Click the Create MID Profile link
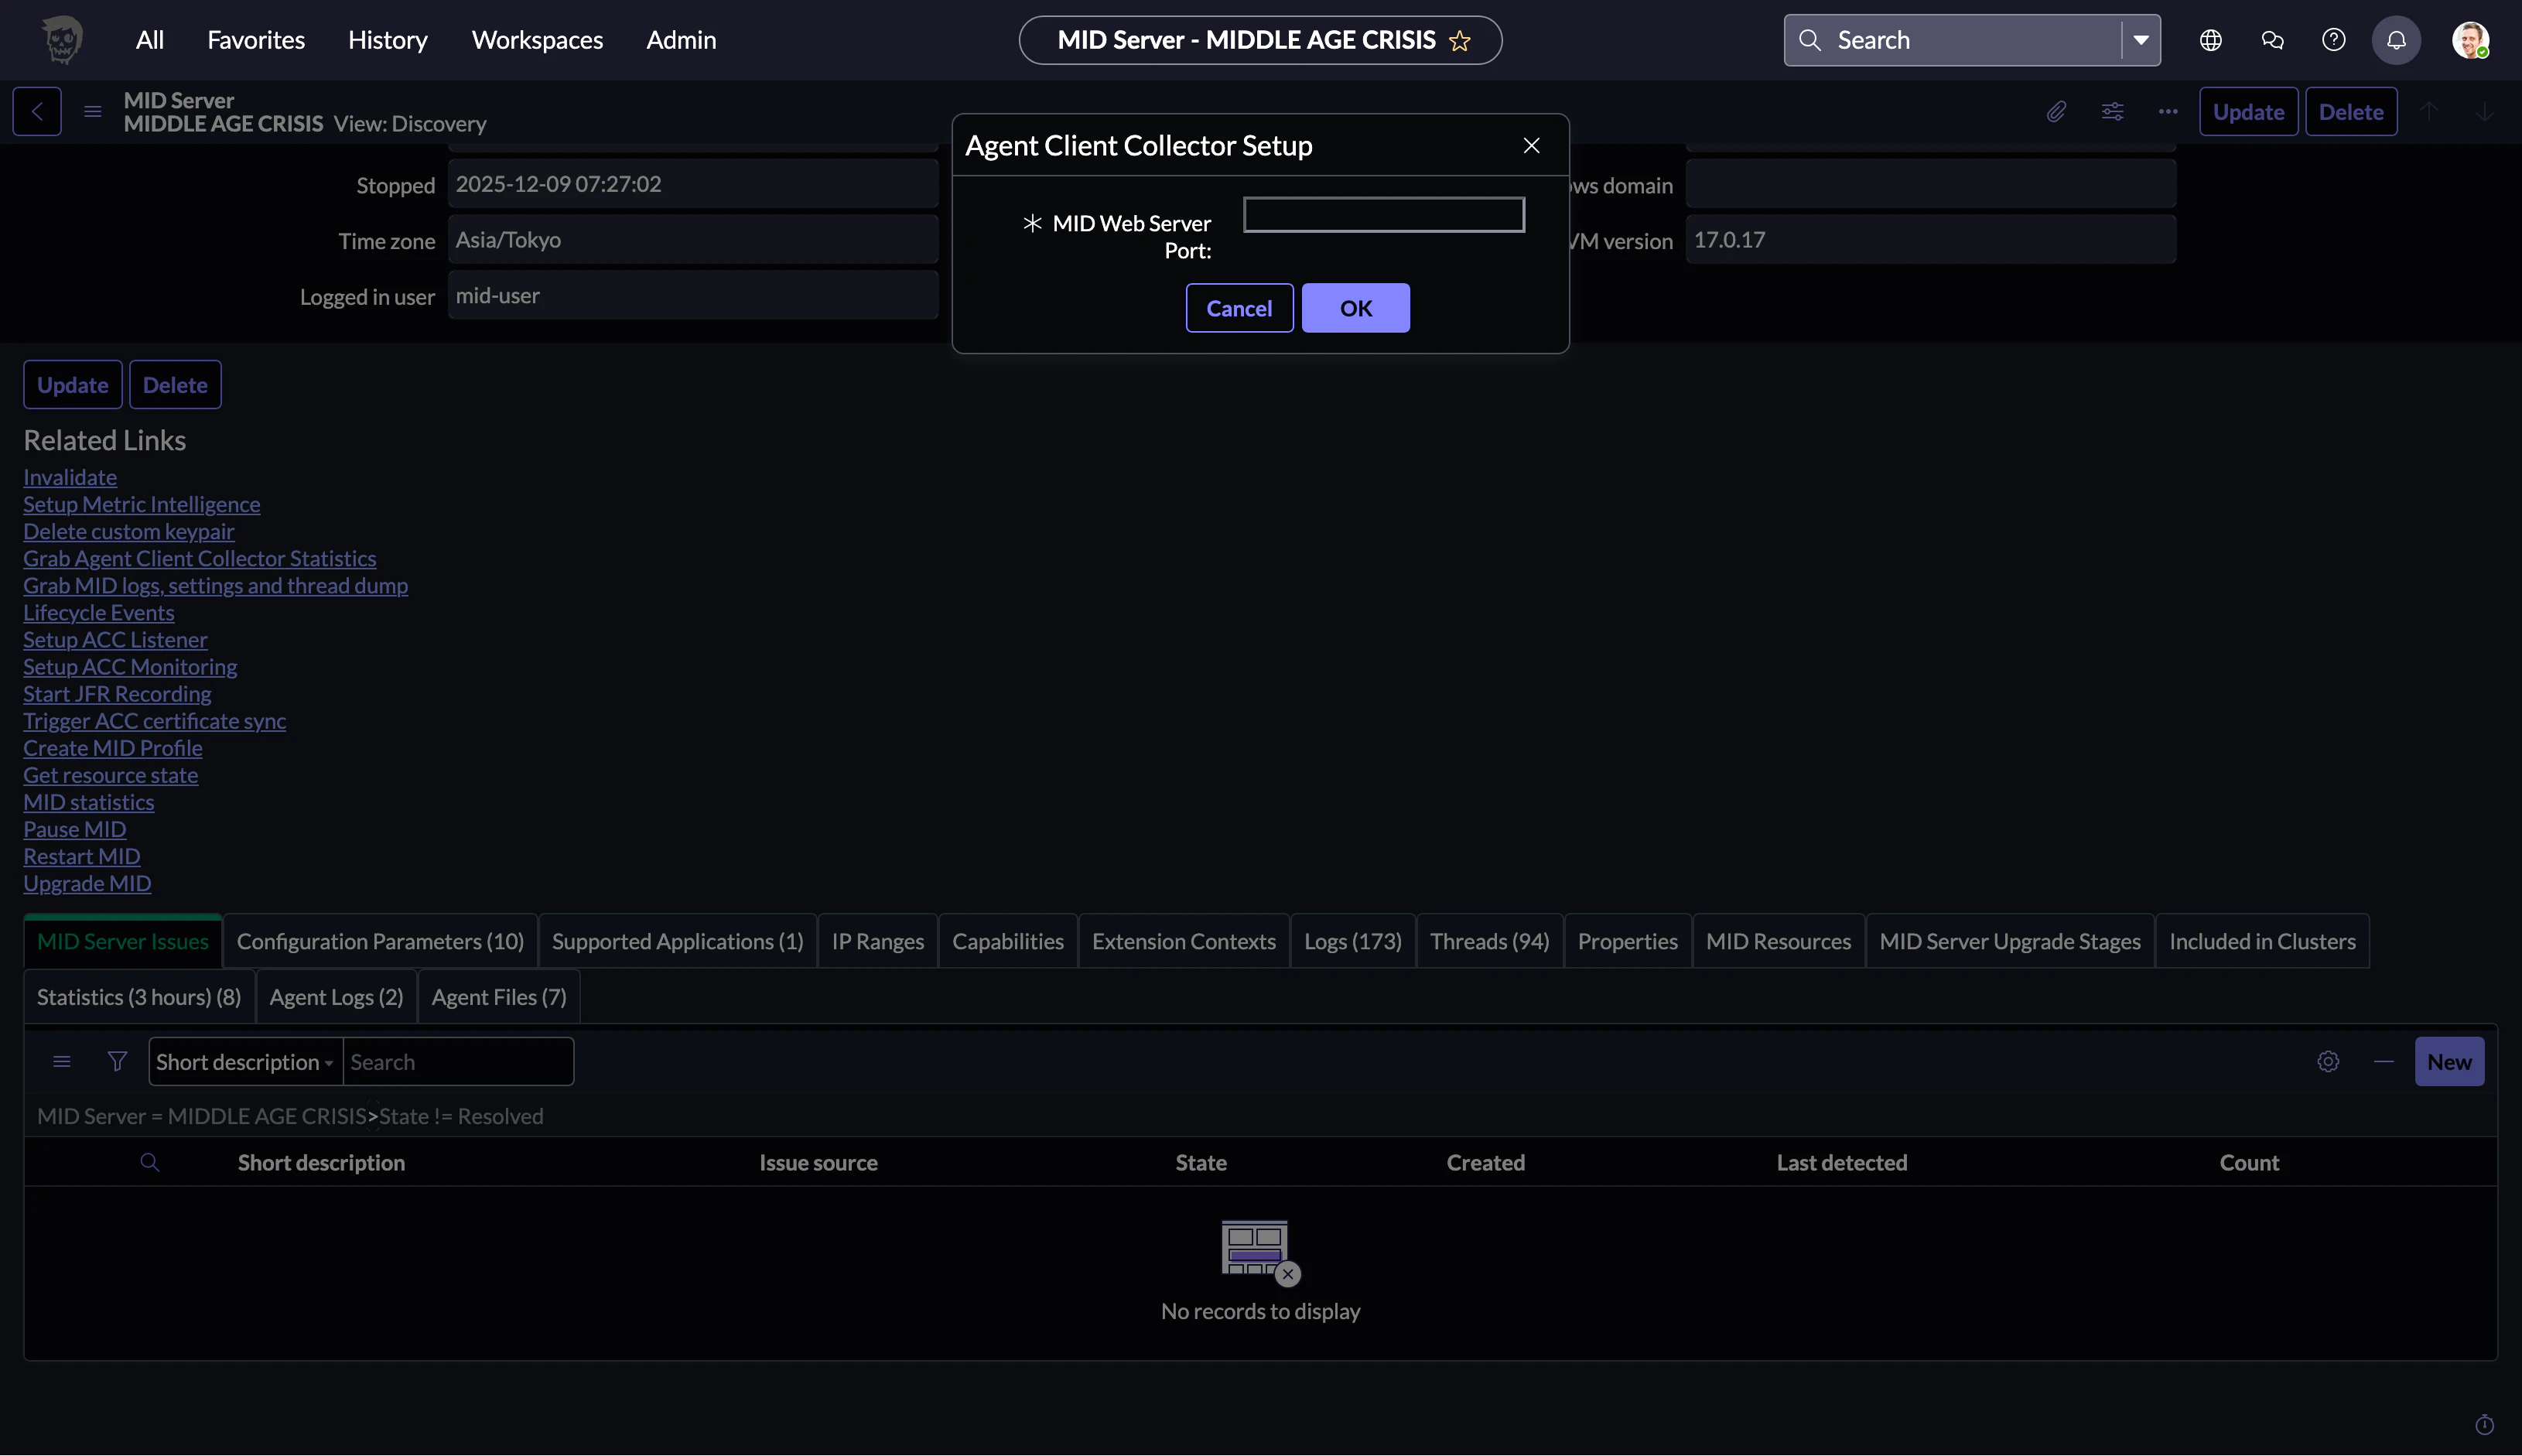2522x1456 pixels. click(x=113, y=747)
